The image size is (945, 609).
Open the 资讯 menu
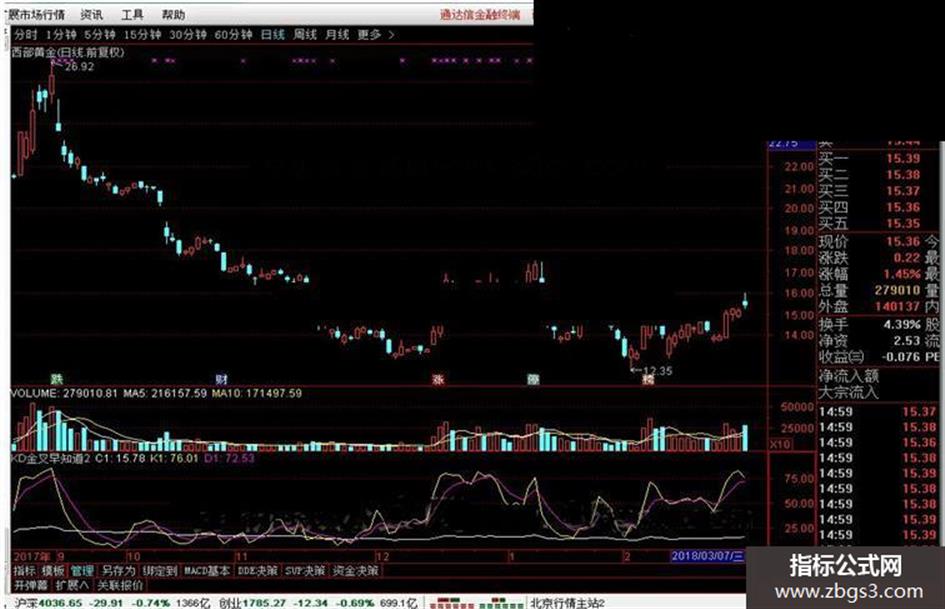tap(91, 14)
